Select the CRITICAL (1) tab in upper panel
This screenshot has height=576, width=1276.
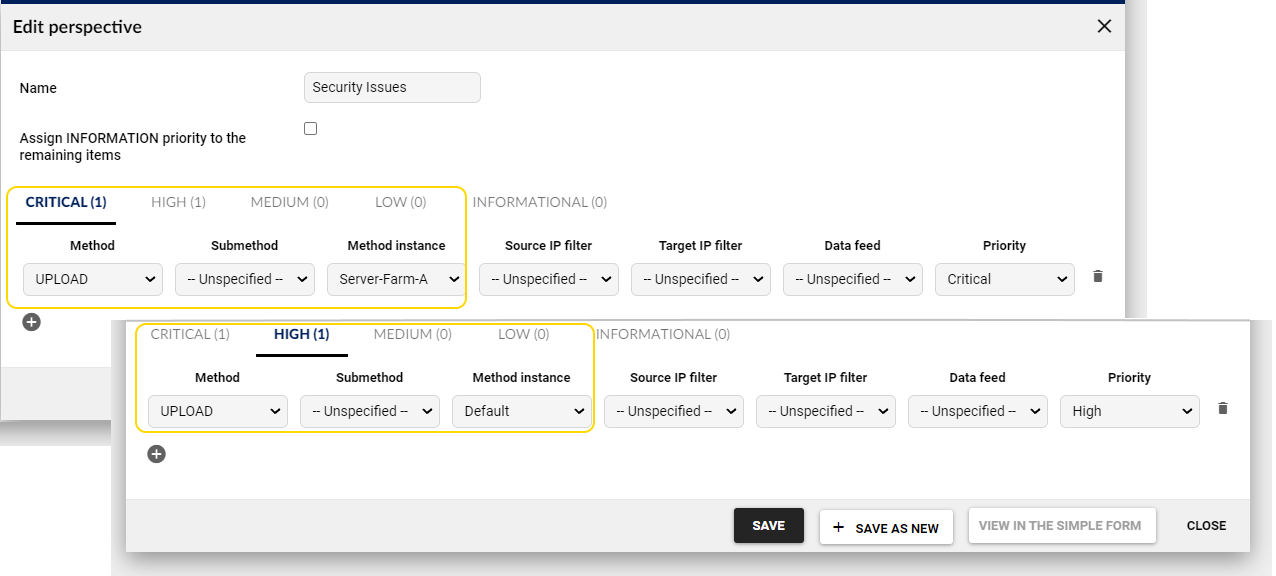pyautogui.click(x=66, y=202)
